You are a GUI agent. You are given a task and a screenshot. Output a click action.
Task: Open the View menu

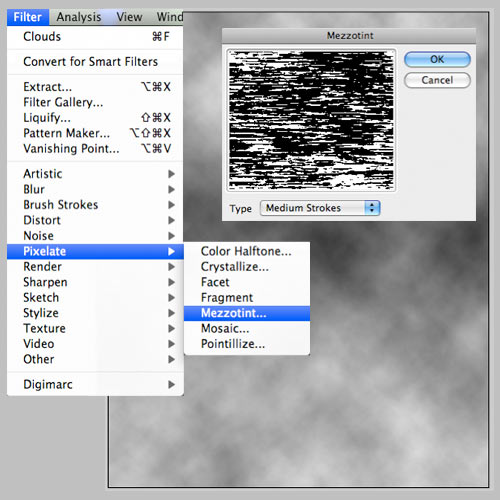[129, 17]
